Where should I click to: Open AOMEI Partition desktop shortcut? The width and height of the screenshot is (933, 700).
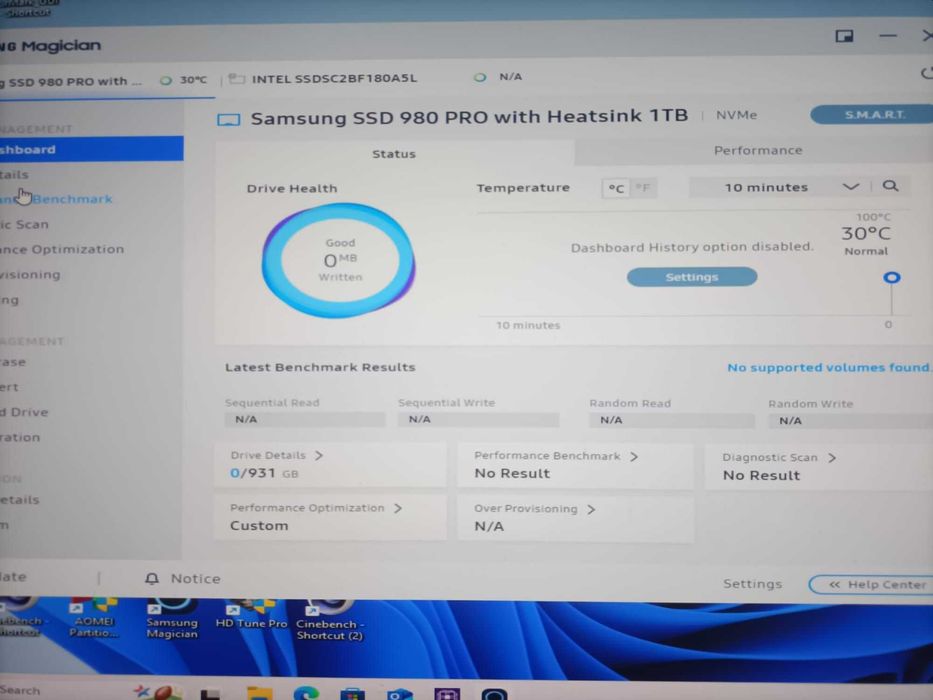point(93,618)
